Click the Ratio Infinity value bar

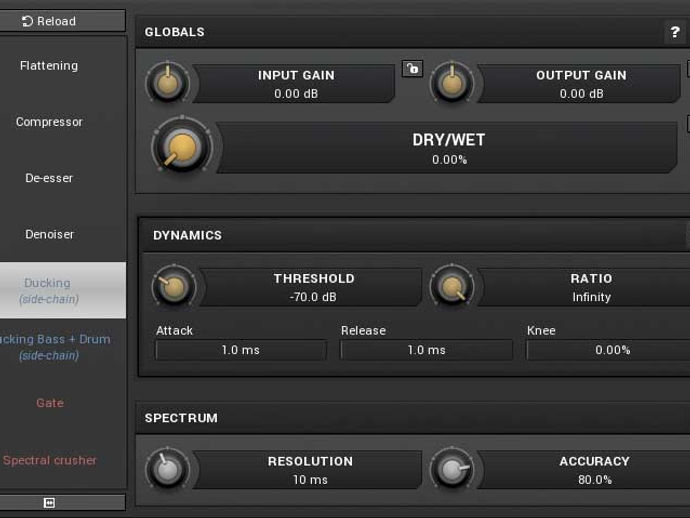coord(584,287)
